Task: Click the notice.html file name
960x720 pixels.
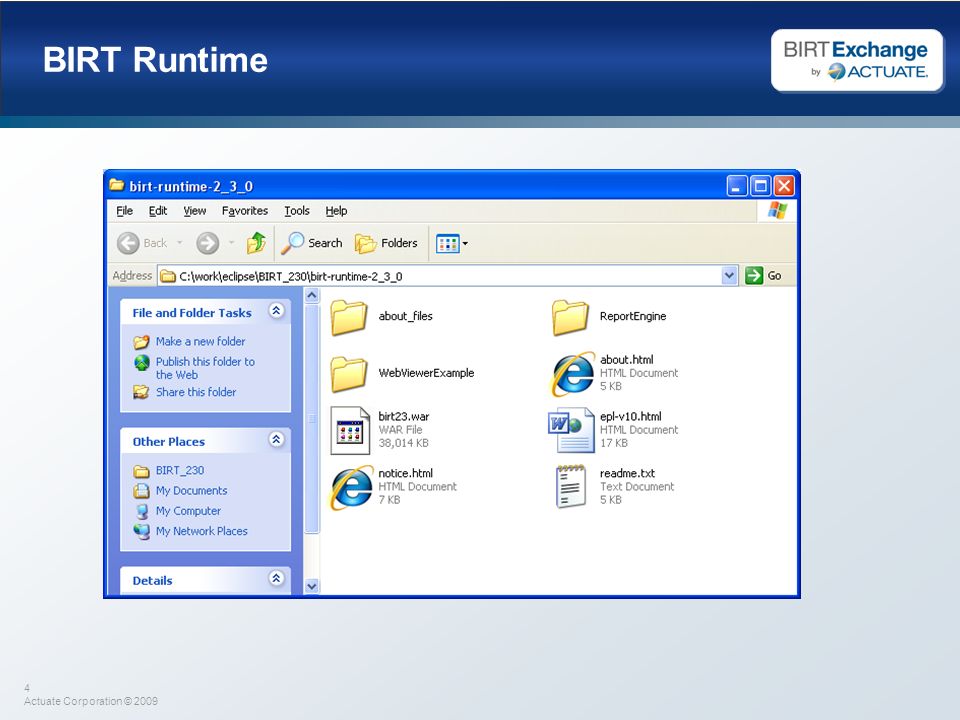Action: pos(405,473)
